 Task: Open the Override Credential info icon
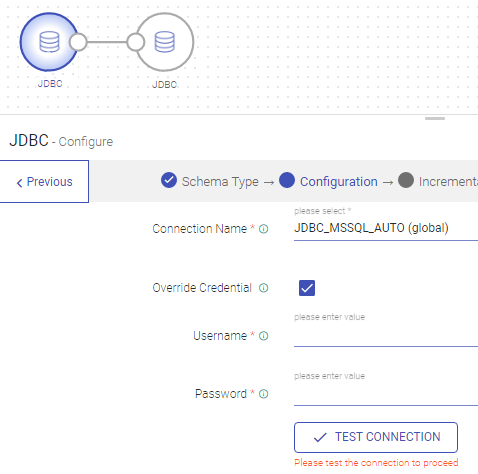click(x=263, y=288)
